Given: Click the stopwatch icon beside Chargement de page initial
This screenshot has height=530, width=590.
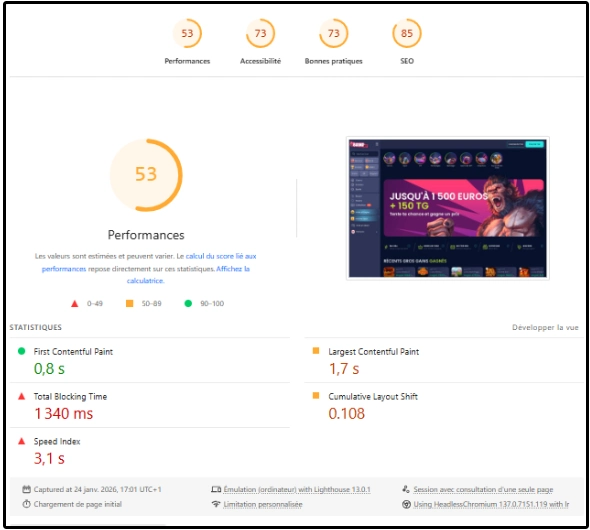Looking at the screenshot, I should click(26, 504).
